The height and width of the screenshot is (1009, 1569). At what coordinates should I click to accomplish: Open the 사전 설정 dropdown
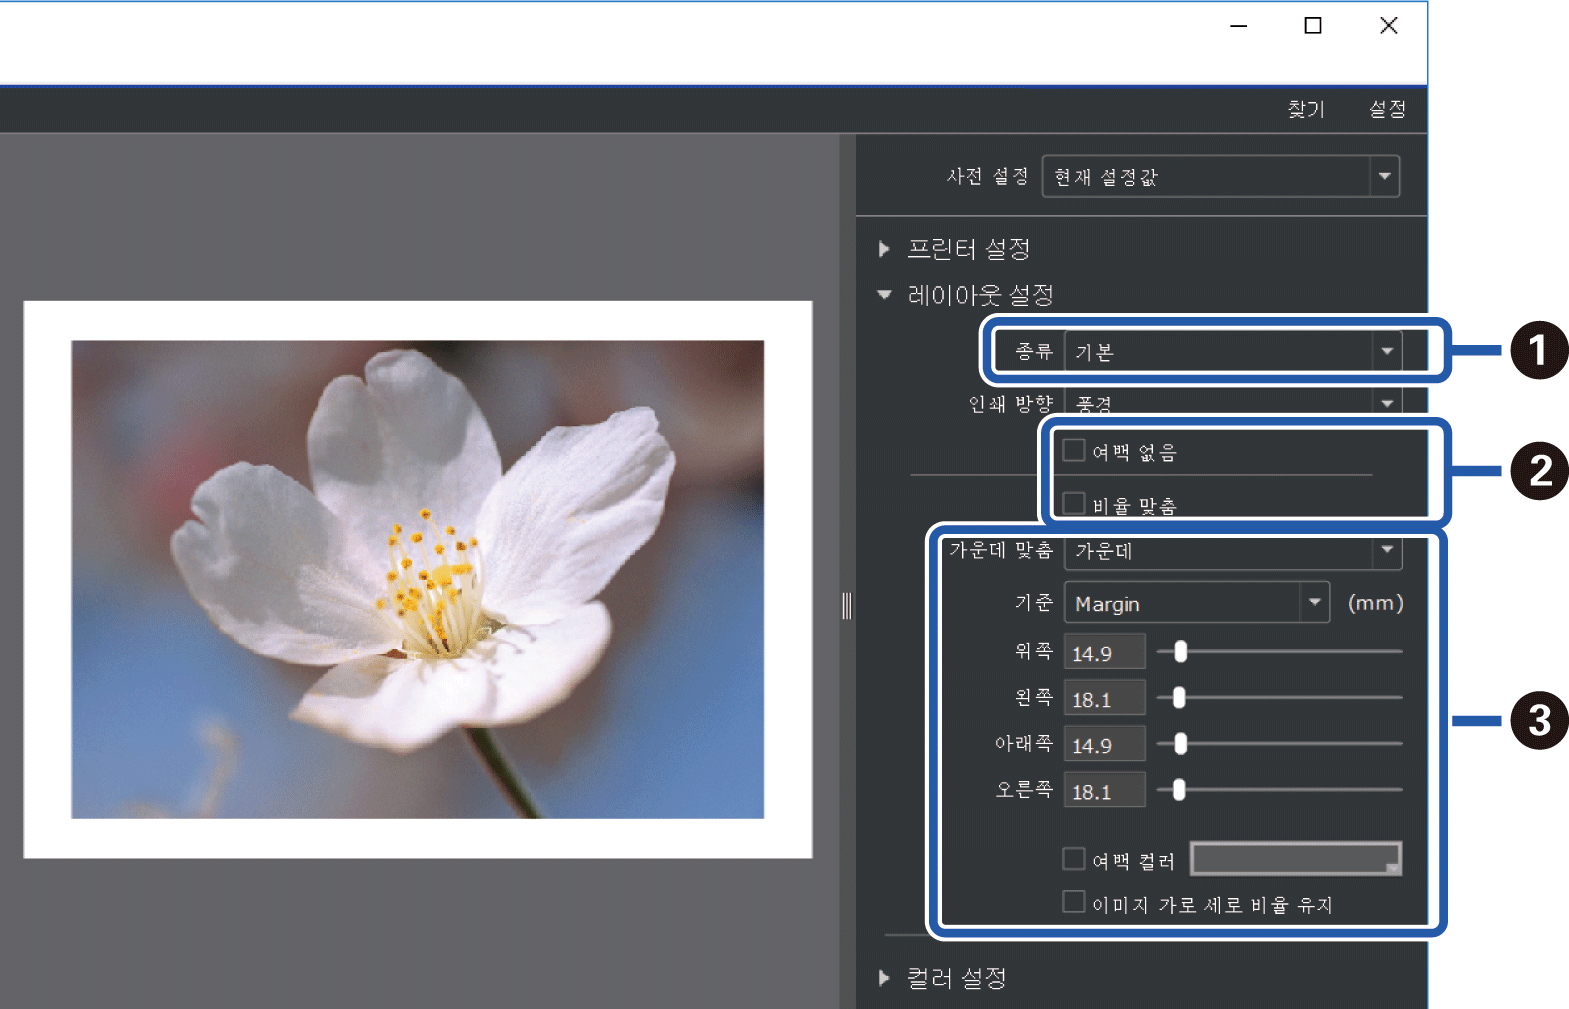(1220, 177)
